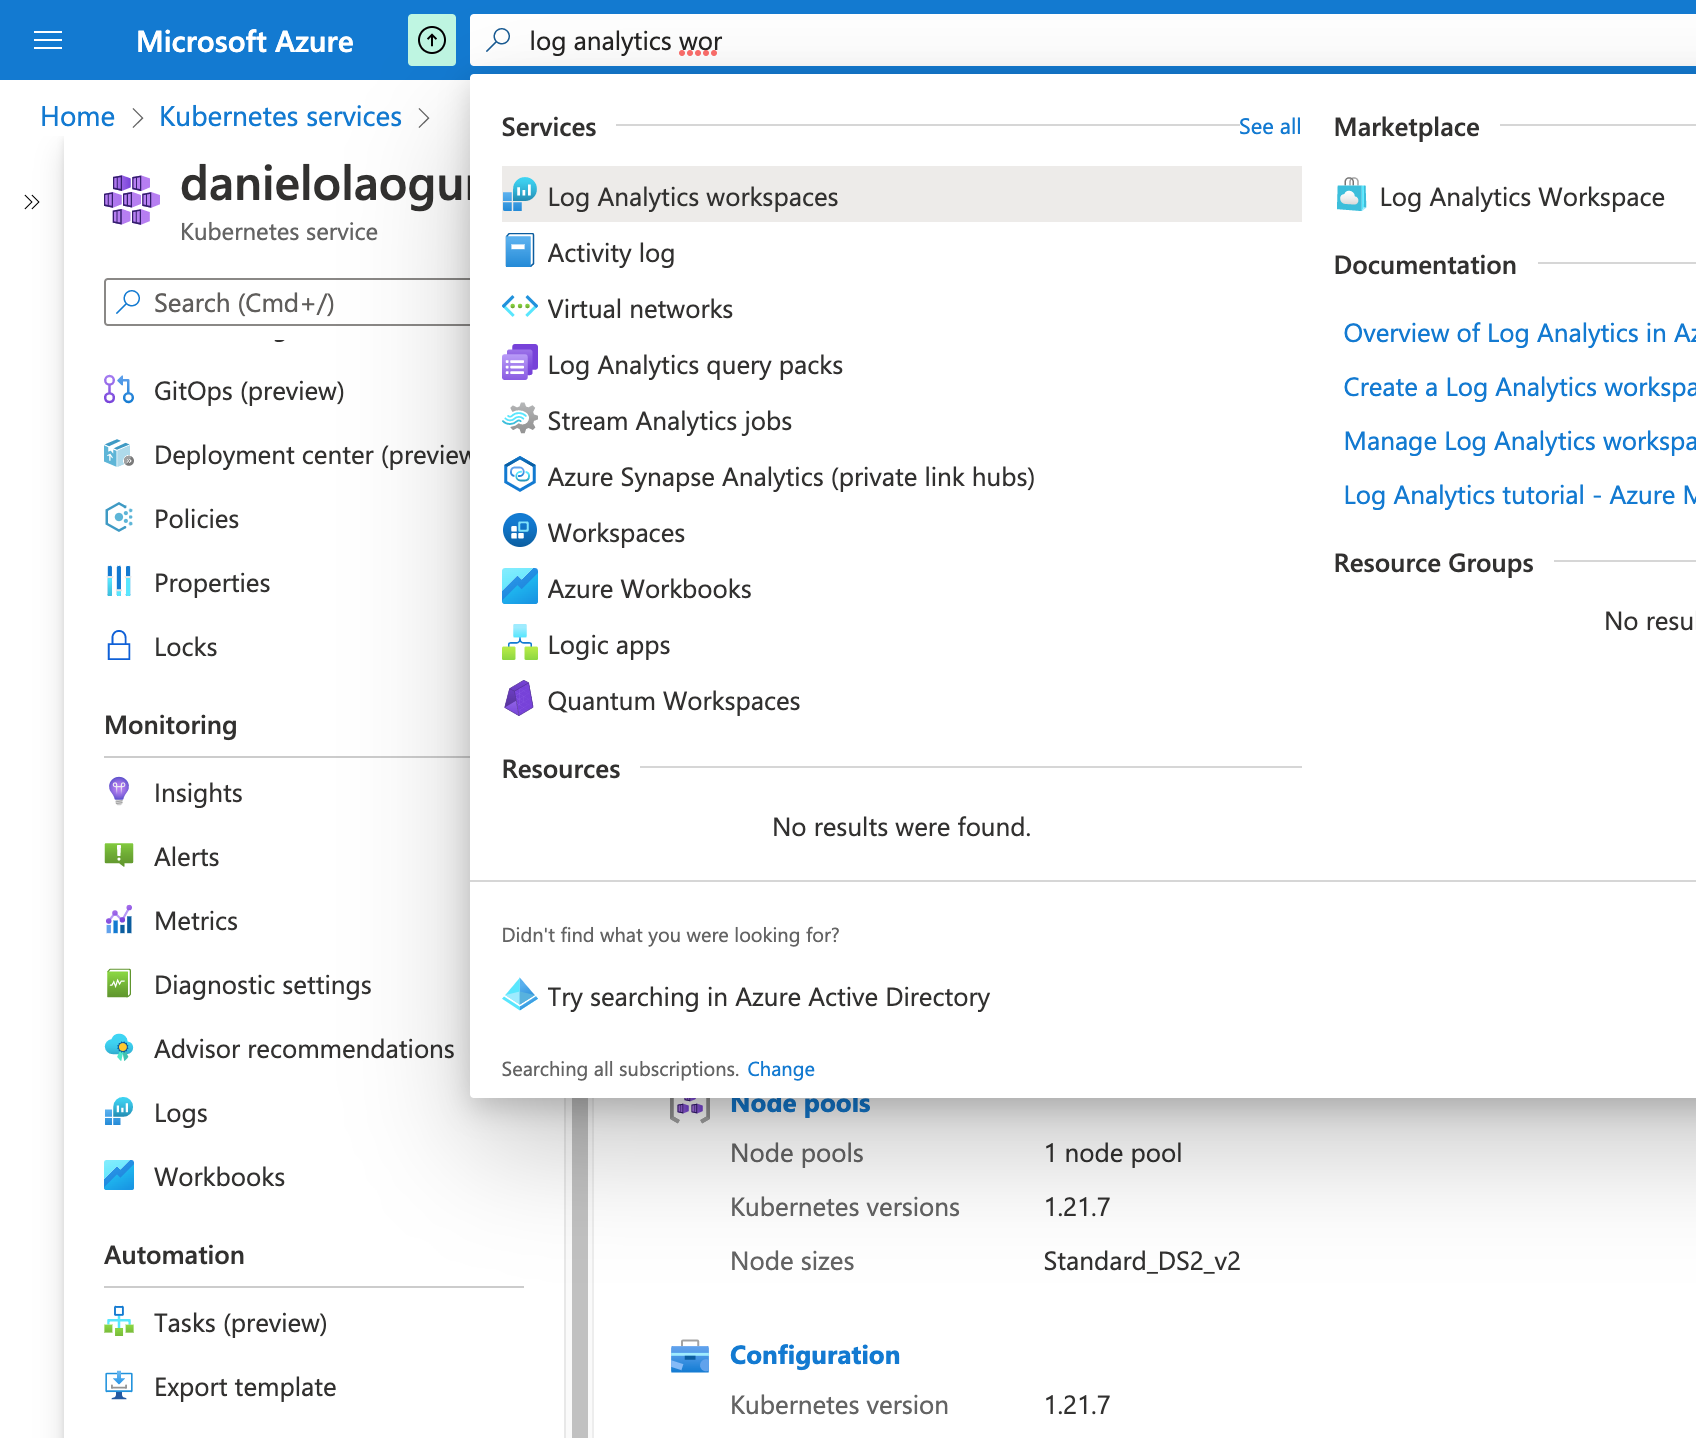The image size is (1696, 1438).
Task: Open Insights in Monitoring menu
Action: click(x=198, y=793)
